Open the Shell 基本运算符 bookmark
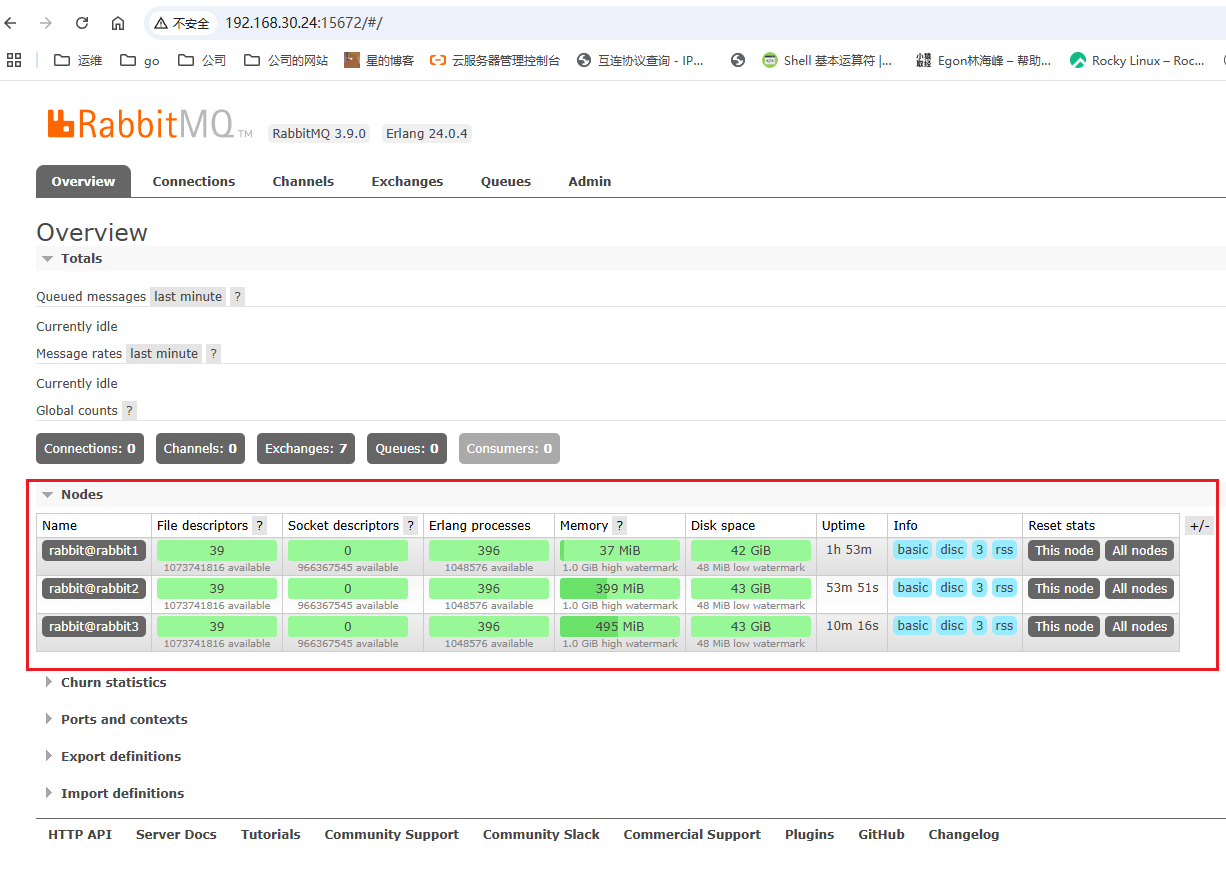Viewport: 1226px width, 890px height. click(827, 60)
